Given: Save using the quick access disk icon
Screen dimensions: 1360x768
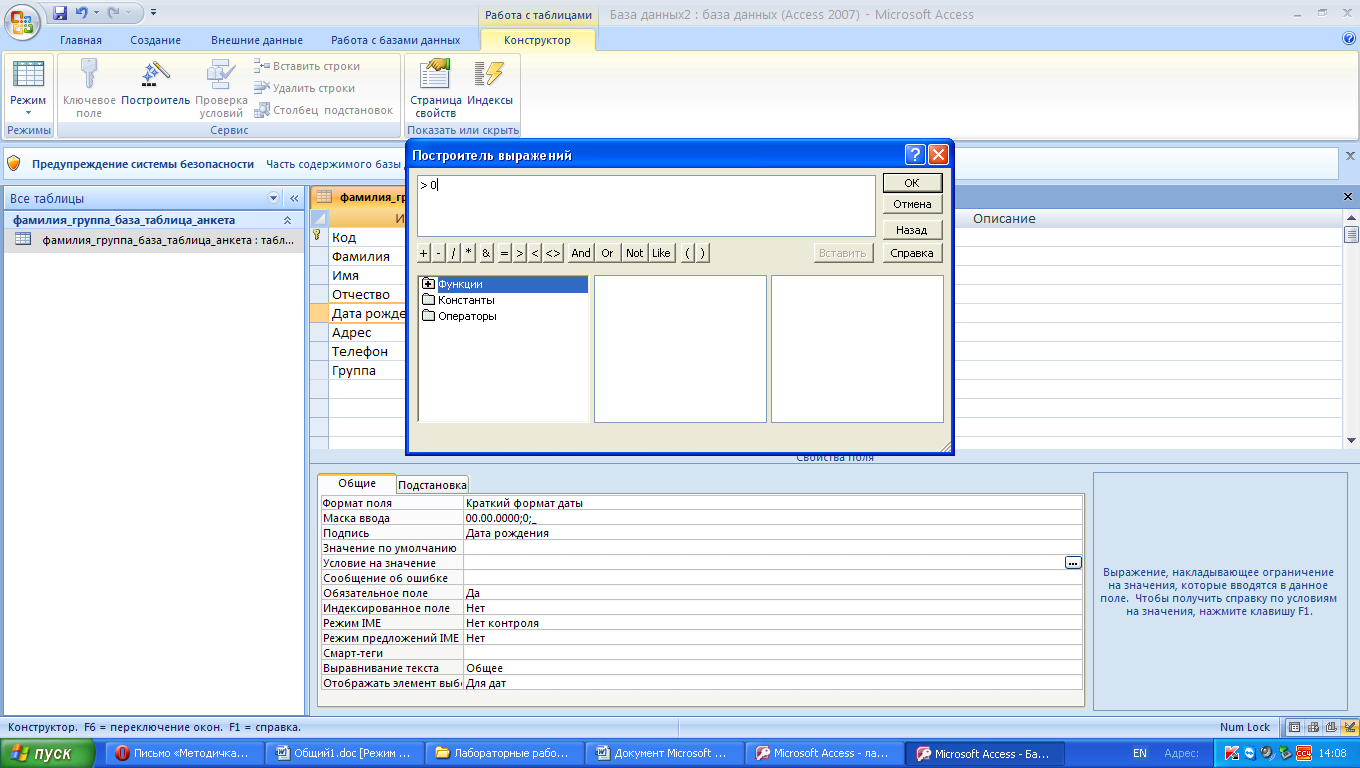Looking at the screenshot, I should 59,13.
